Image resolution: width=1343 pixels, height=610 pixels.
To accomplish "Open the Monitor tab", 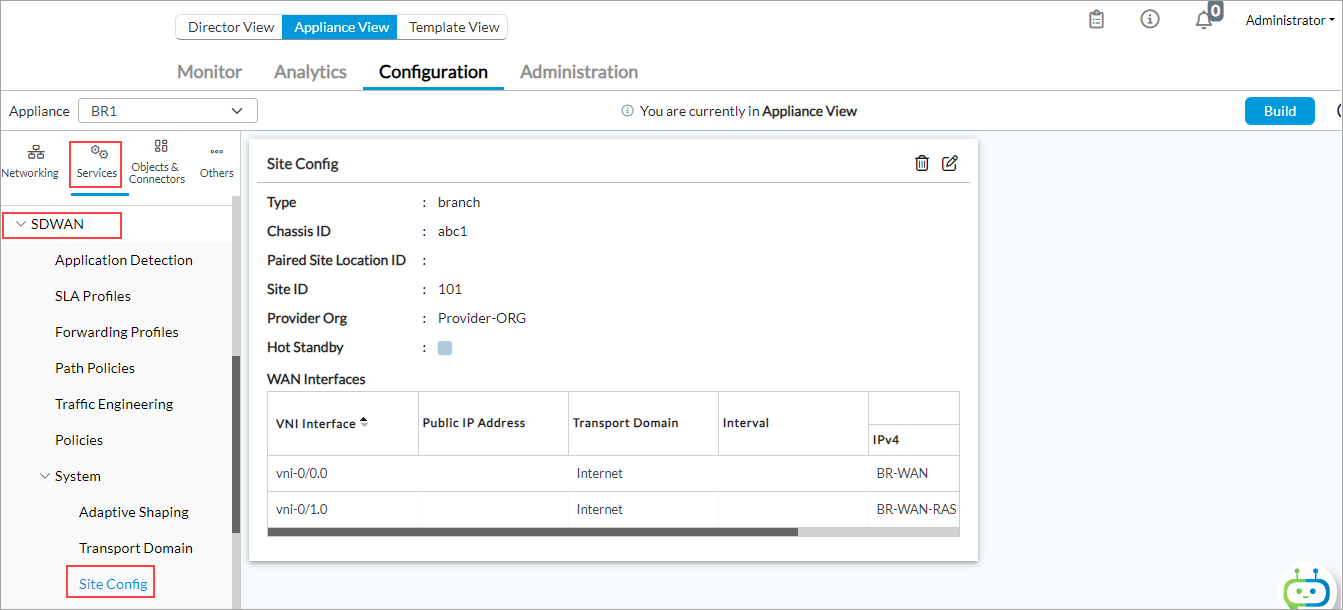I will (208, 71).
